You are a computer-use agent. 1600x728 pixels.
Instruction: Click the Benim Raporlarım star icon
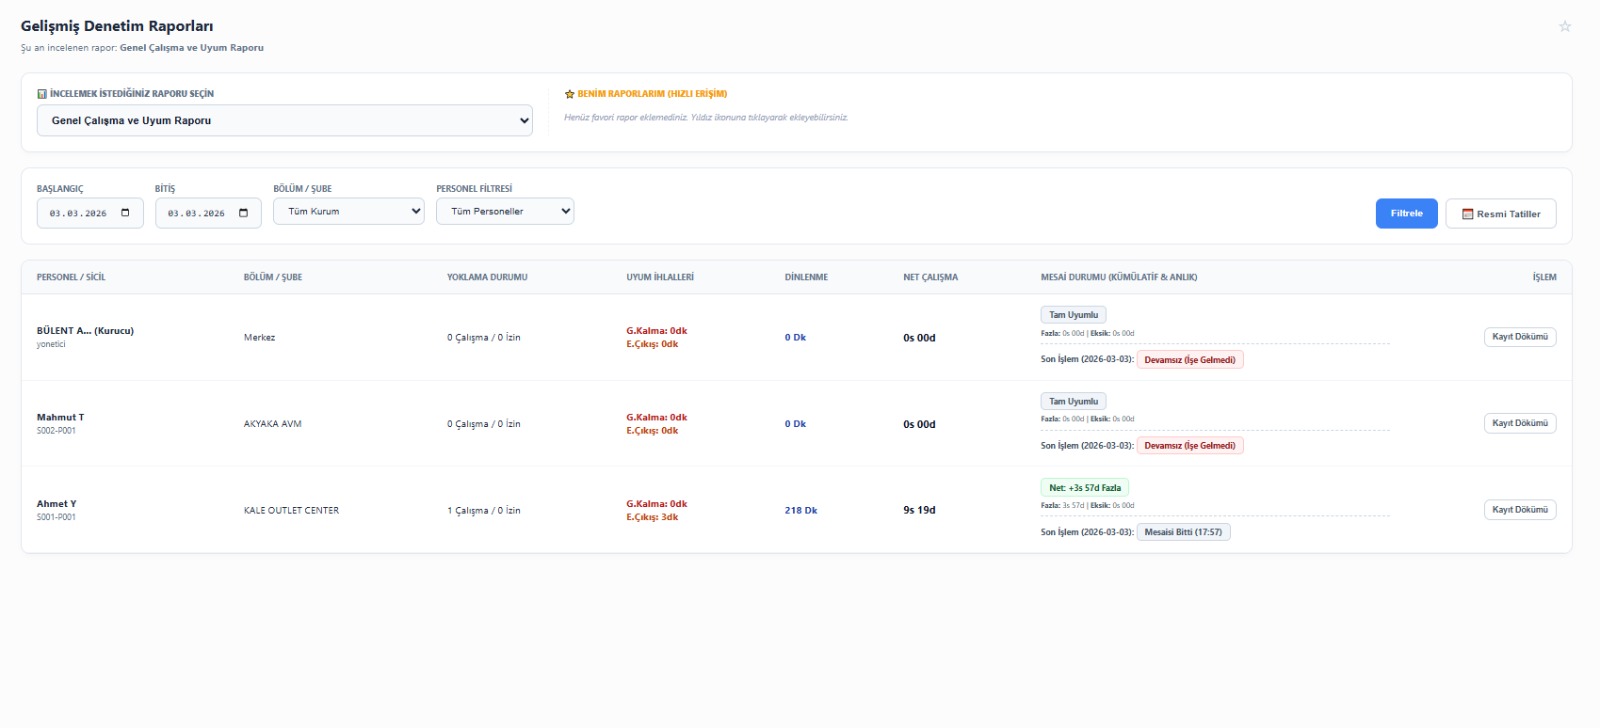(x=570, y=94)
